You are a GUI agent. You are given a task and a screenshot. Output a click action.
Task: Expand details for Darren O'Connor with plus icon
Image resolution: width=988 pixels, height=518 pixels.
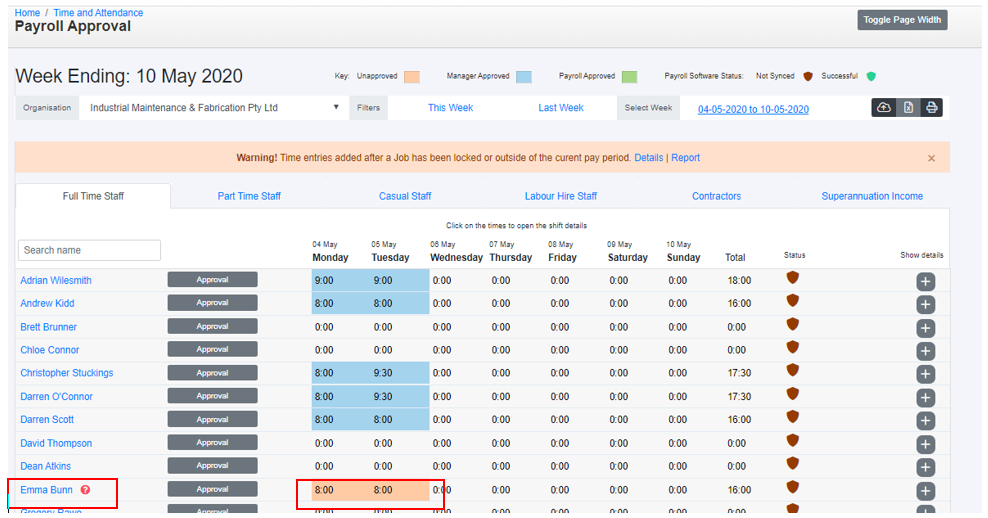pyautogui.click(x=925, y=398)
